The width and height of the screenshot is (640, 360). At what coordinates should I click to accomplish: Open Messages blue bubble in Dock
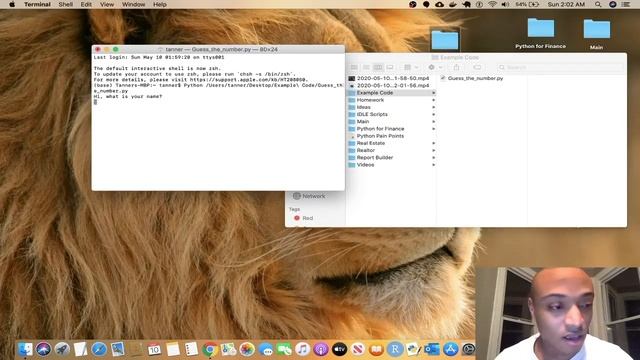(x=266, y=349)
